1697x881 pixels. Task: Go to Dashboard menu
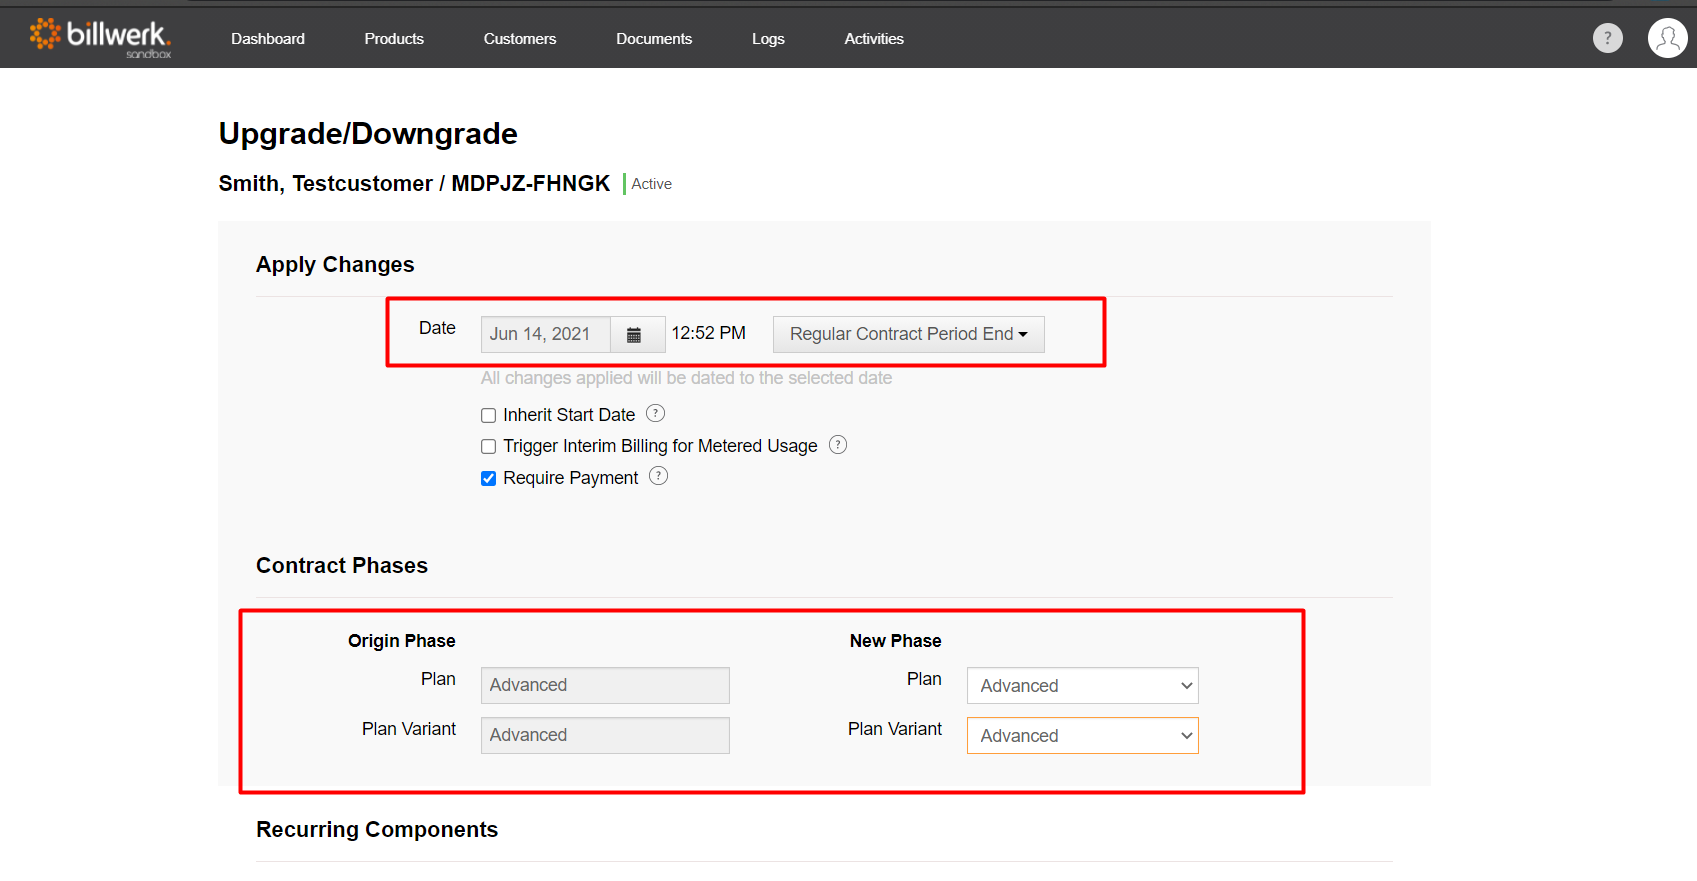(x=268, y=38)
